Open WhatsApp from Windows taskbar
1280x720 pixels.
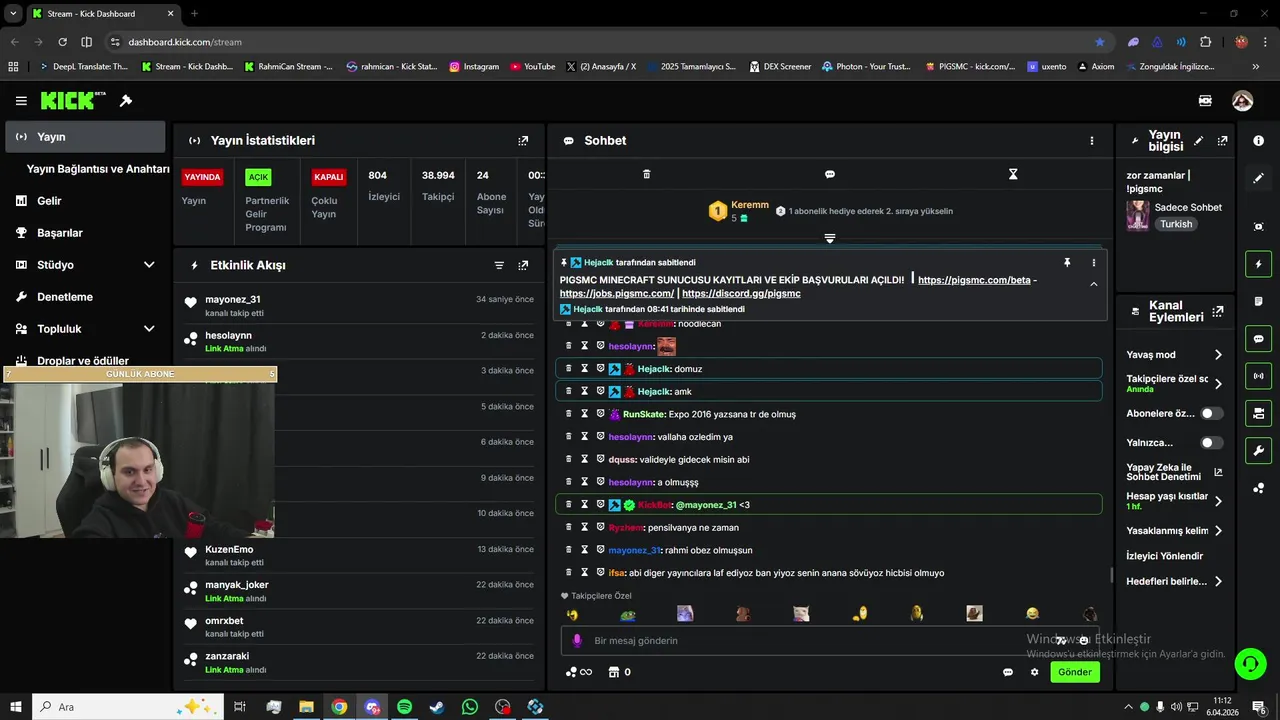470,707
